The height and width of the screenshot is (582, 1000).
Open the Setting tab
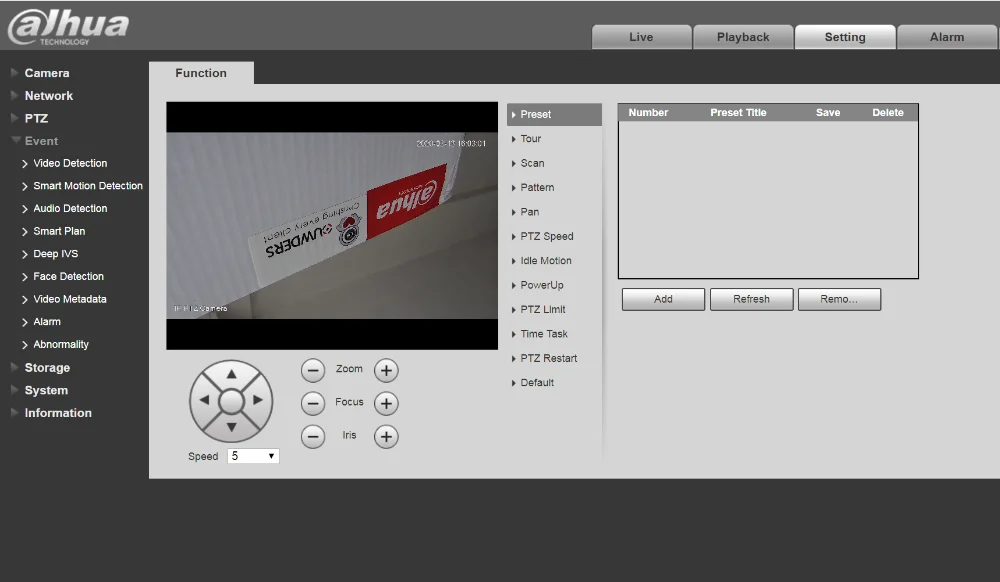point(845,37)
